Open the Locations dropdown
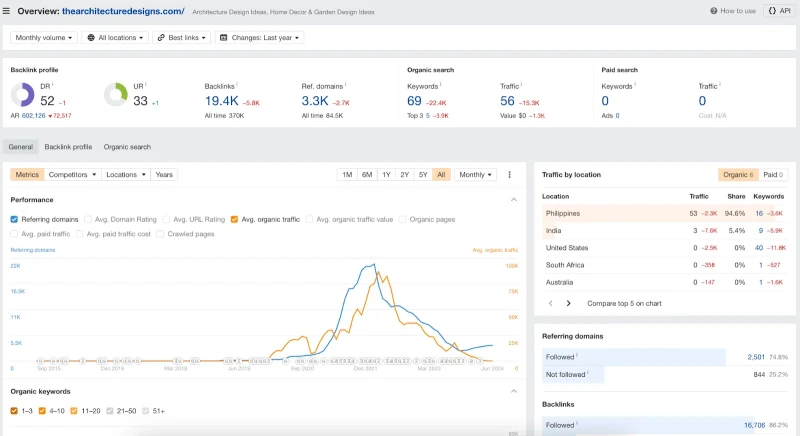Viewport: 800px width, 436px height. 126,174
